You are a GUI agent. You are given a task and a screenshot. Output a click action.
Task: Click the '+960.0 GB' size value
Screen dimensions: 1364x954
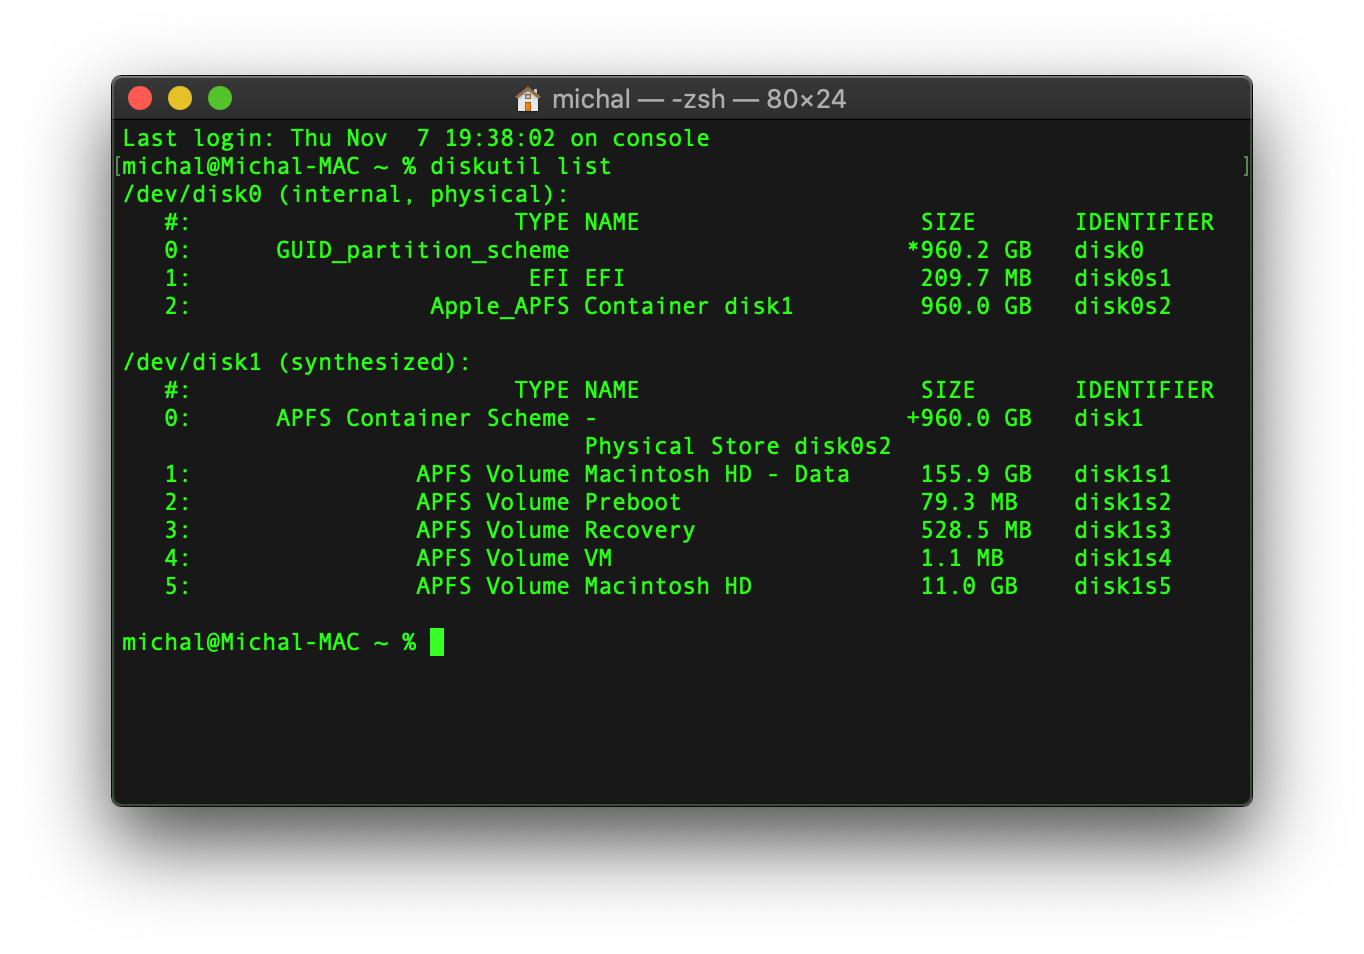[x=969, y=418]
